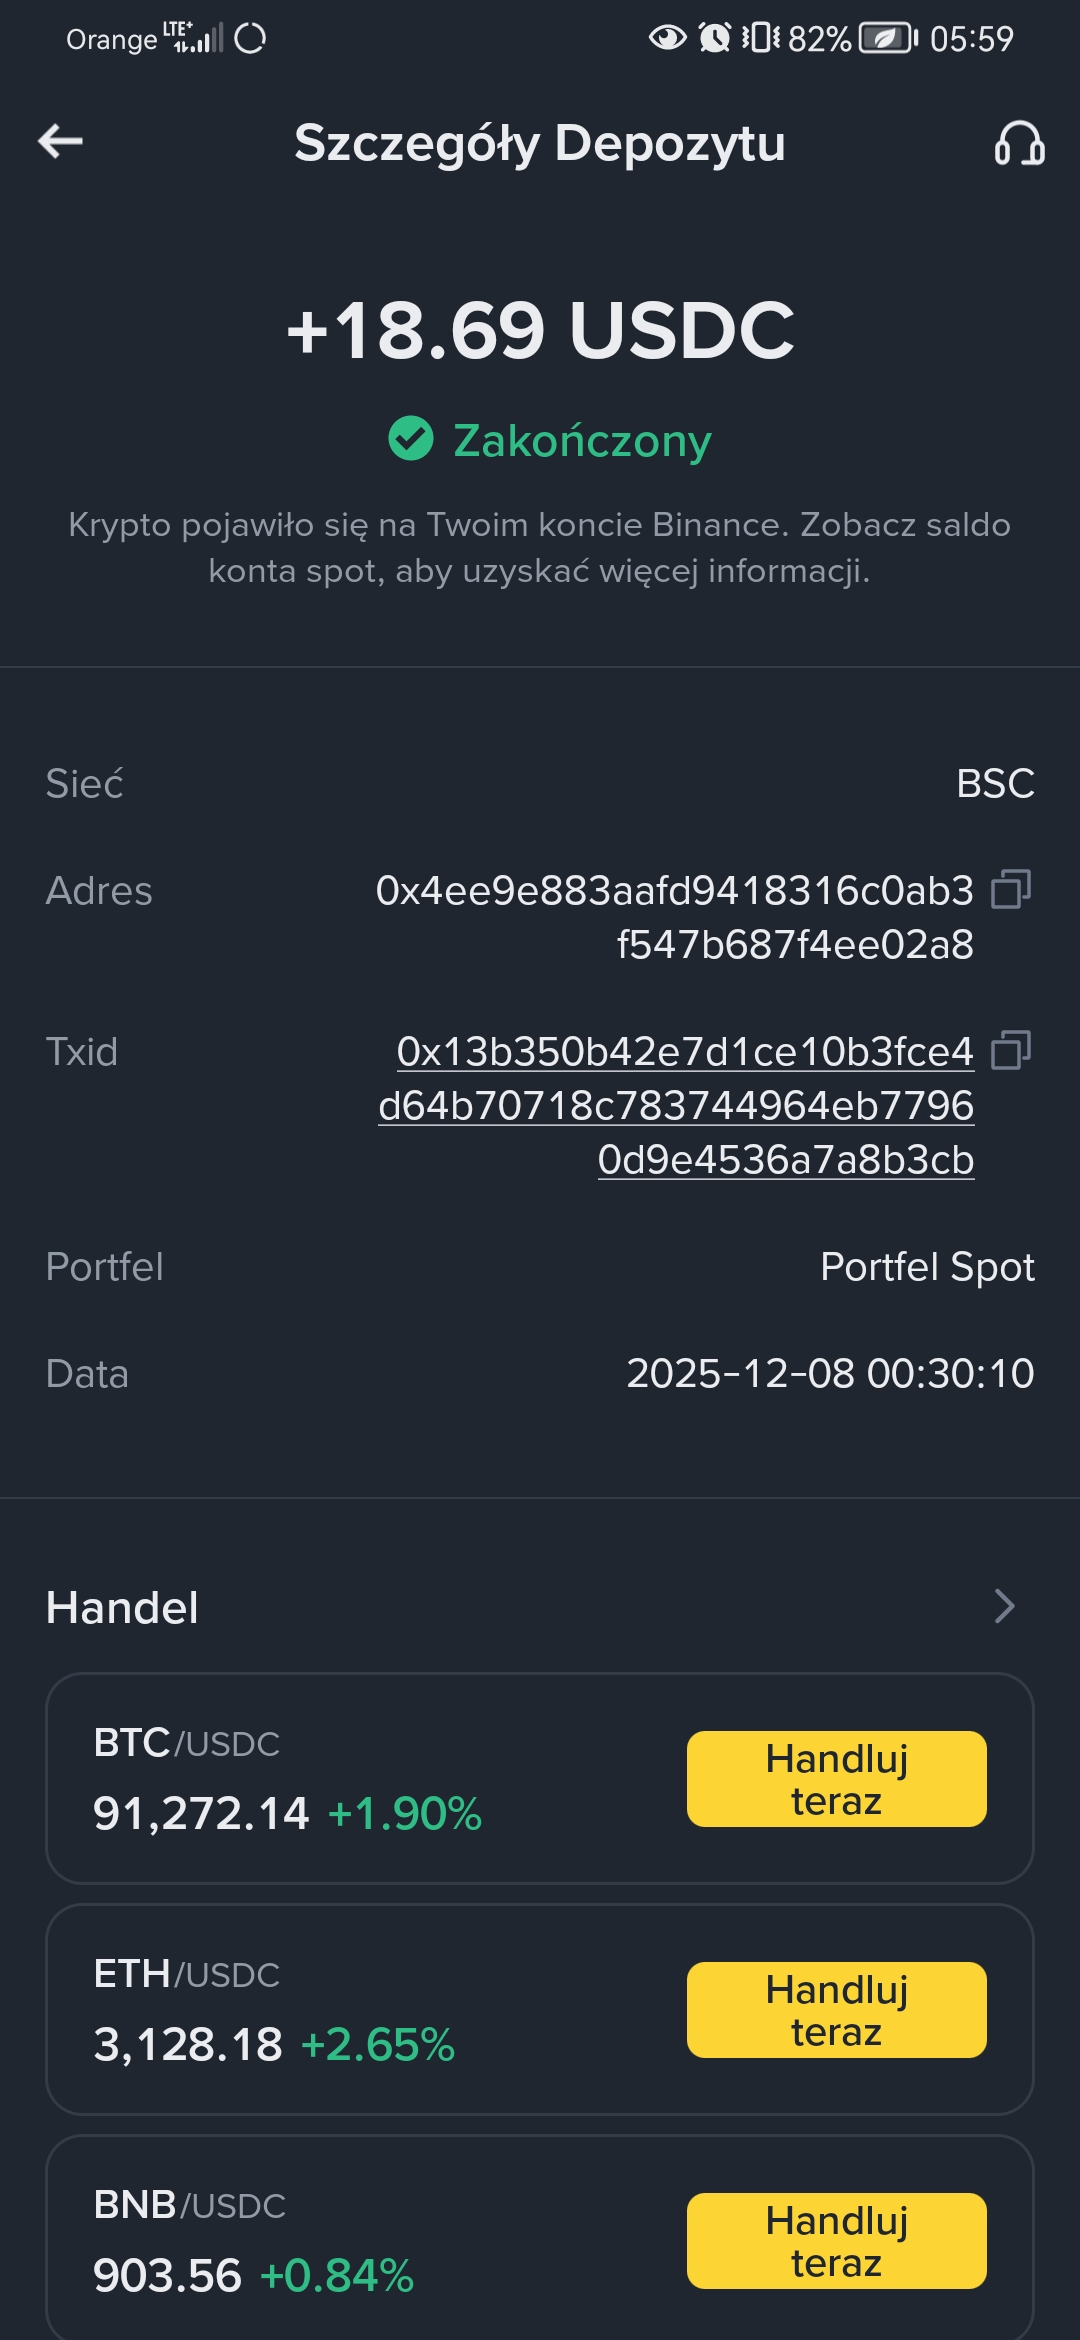Tap Handluj teraz for ETH/USDC
This screenshot has width=1080, height=2340.
click(x=836, y=2010)
